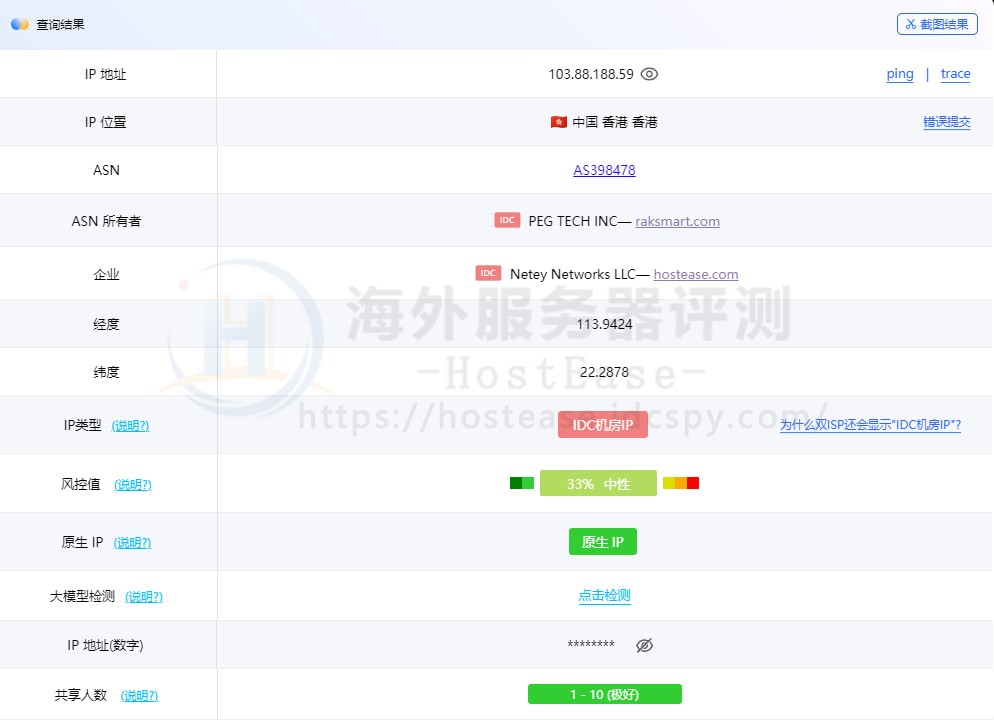The width and height of the screenshot is (994, 720).
Task: Visit the raksmart.com link
Action: coord(677,222)
